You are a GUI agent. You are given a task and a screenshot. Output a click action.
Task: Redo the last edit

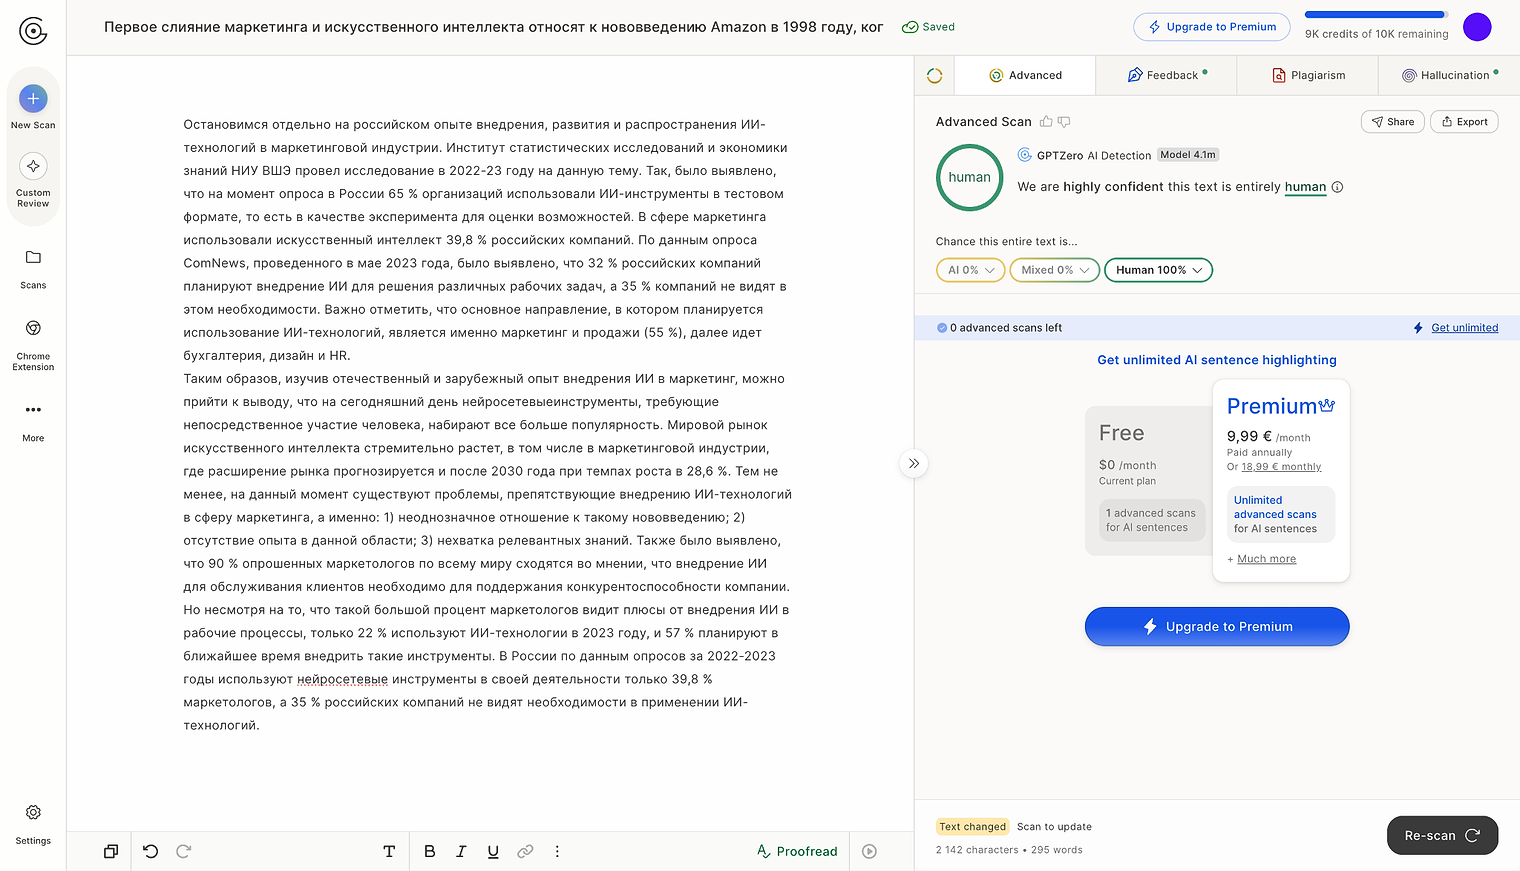184,851
